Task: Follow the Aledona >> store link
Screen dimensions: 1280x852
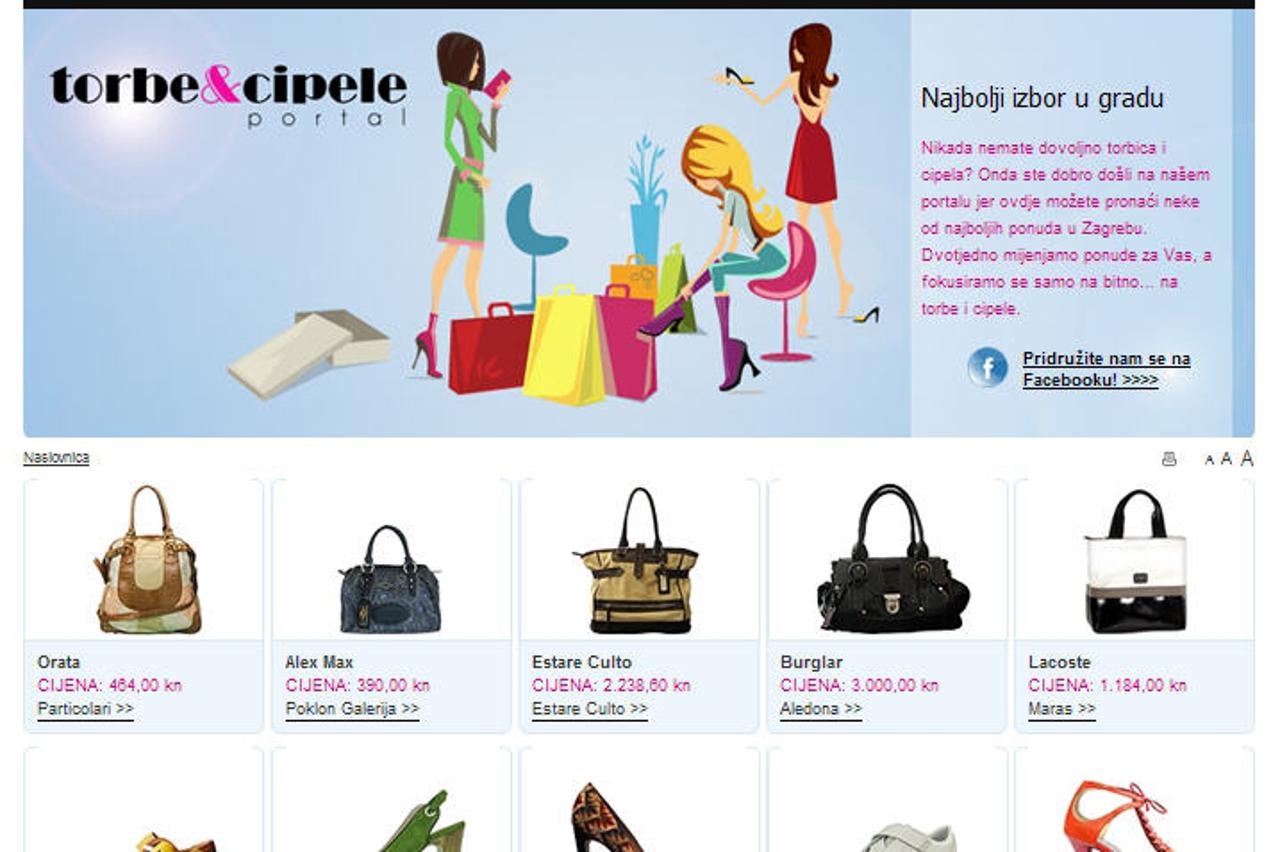Action: (821, 709)
